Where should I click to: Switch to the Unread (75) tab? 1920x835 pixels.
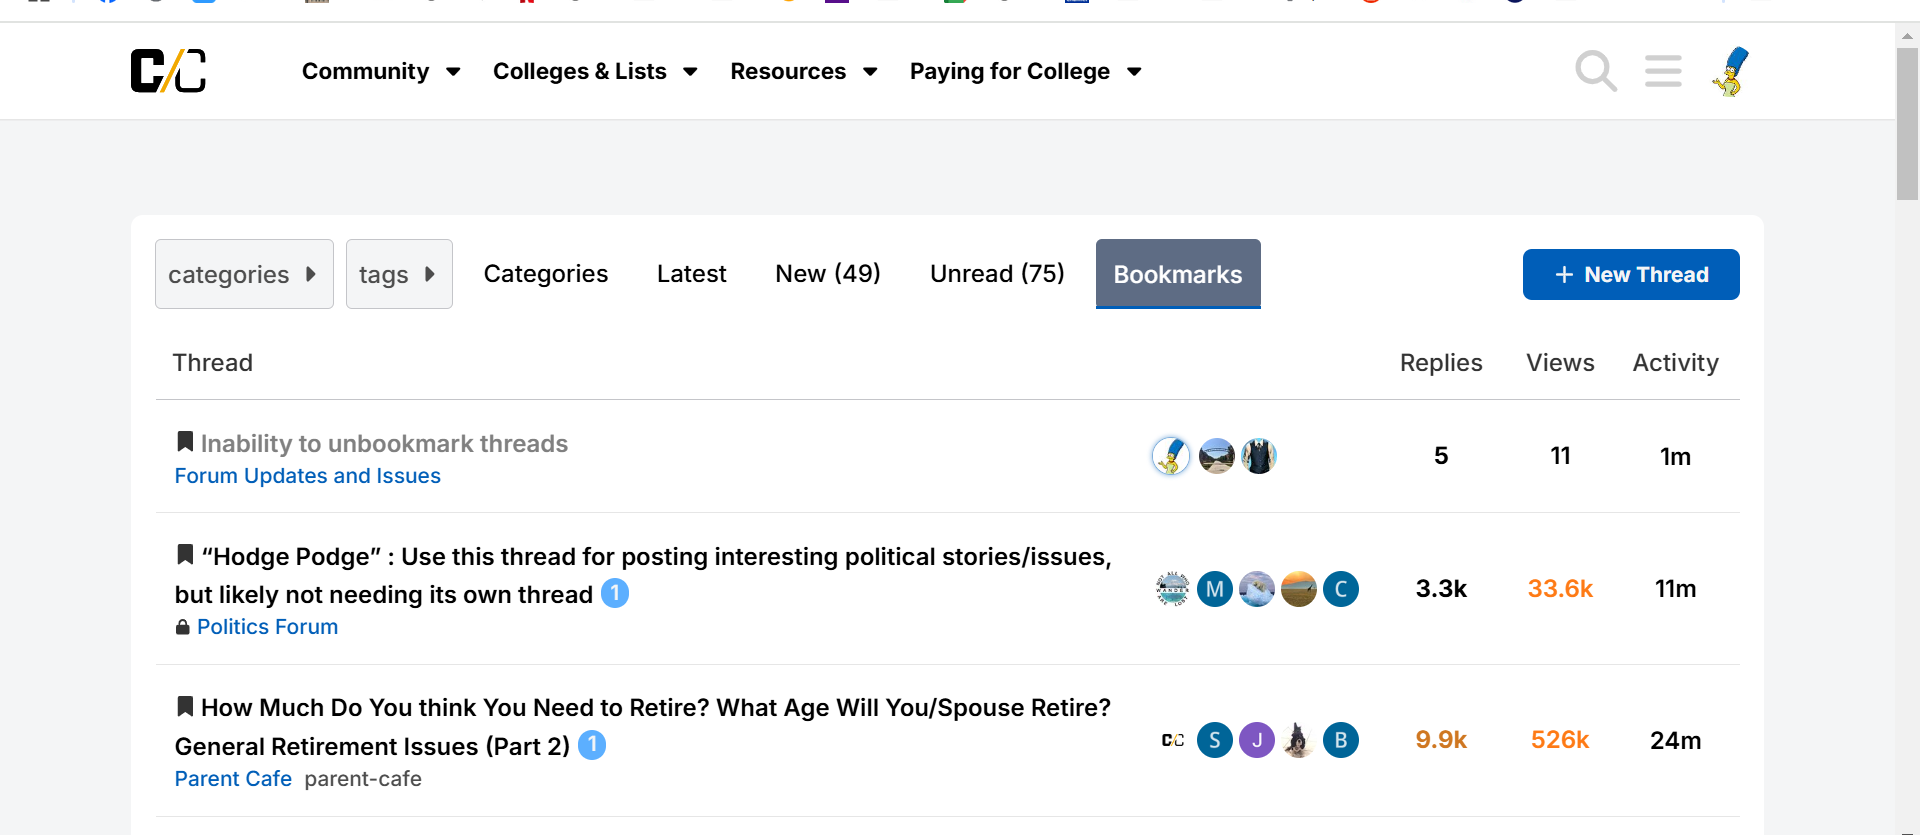coord(997,274)
